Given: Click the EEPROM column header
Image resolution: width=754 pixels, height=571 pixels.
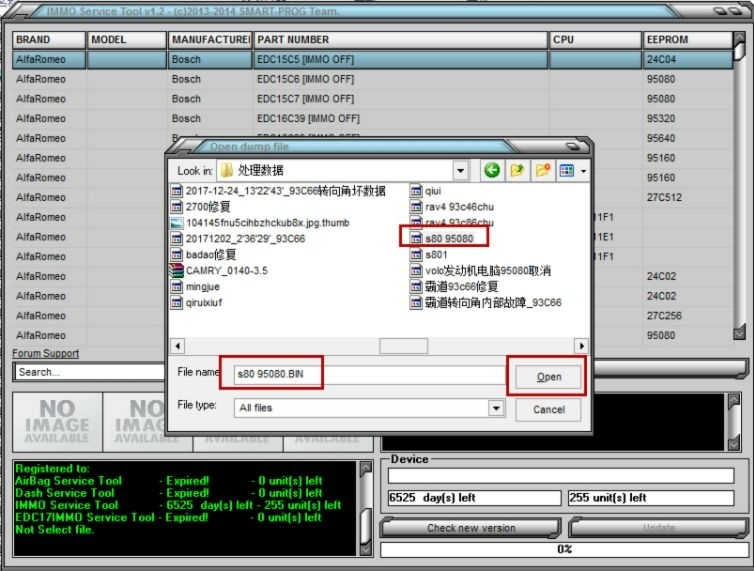Looking at the screenshot, I should pyautogui.click(x=688, y=40).
